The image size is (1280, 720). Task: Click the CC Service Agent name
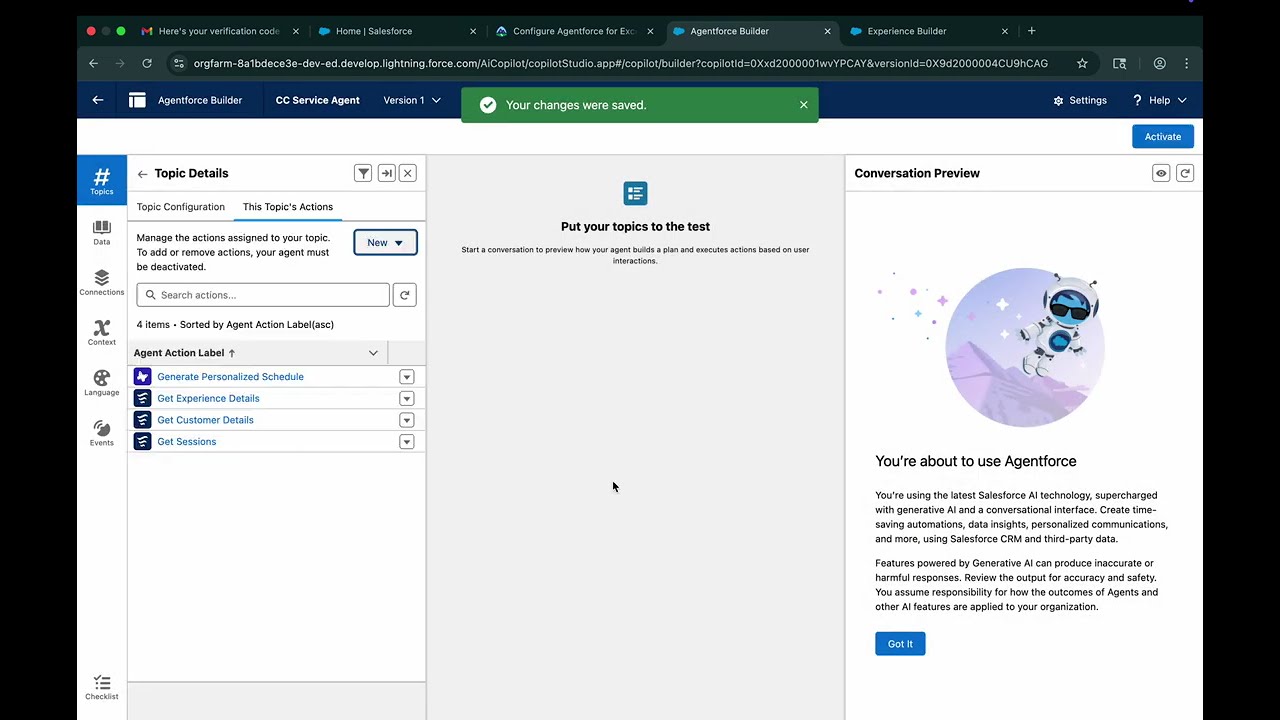[x=317, y=100]
